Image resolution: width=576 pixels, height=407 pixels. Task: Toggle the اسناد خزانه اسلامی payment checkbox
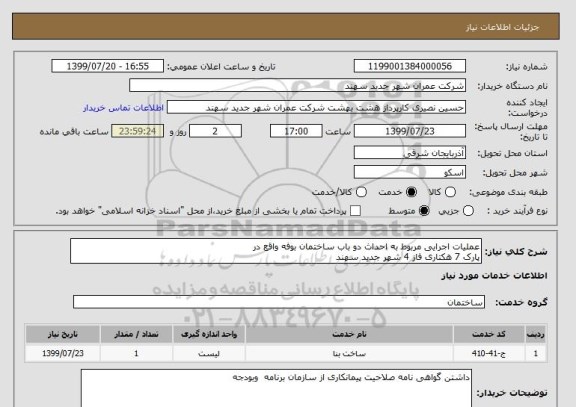355,211
